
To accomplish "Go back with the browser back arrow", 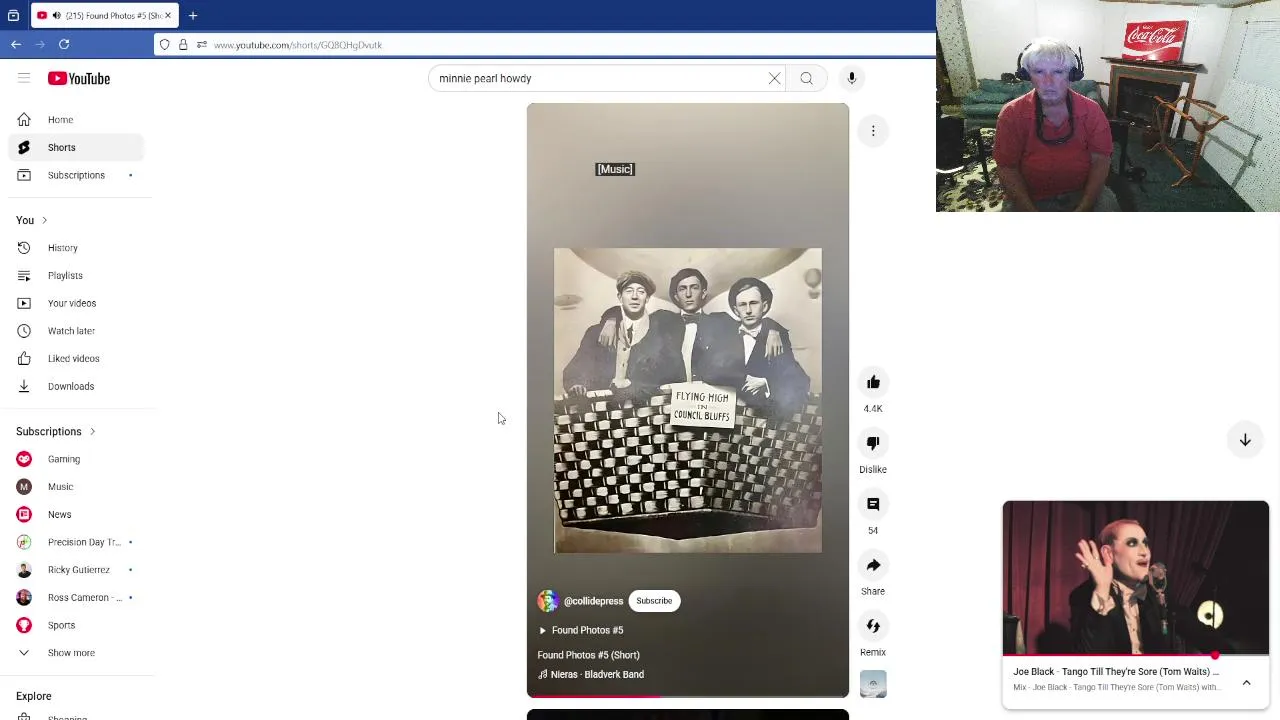I will point(16,44).
